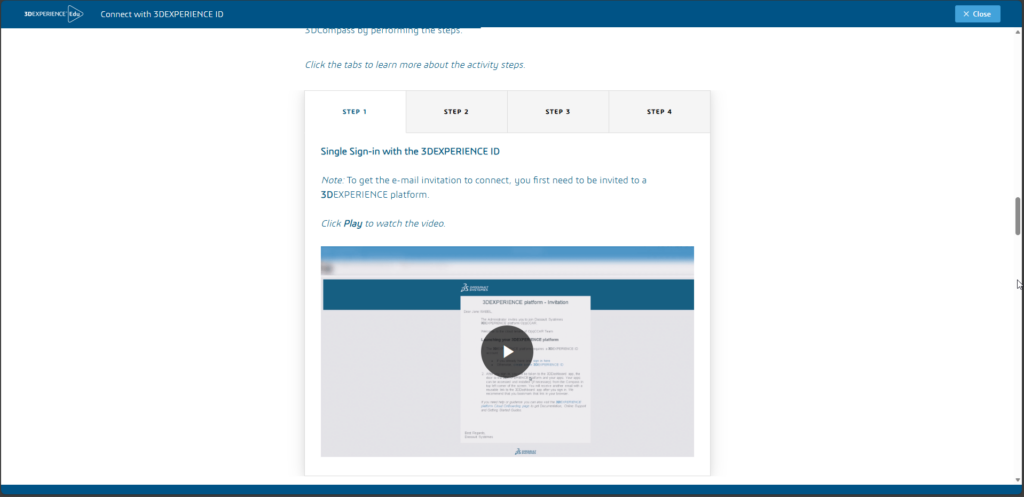Click the "Single Sign-in with the 3DEXPERIENCE ID" heading
The width and height of the screenshot is (1024, 497).
[x=410, y=152]
